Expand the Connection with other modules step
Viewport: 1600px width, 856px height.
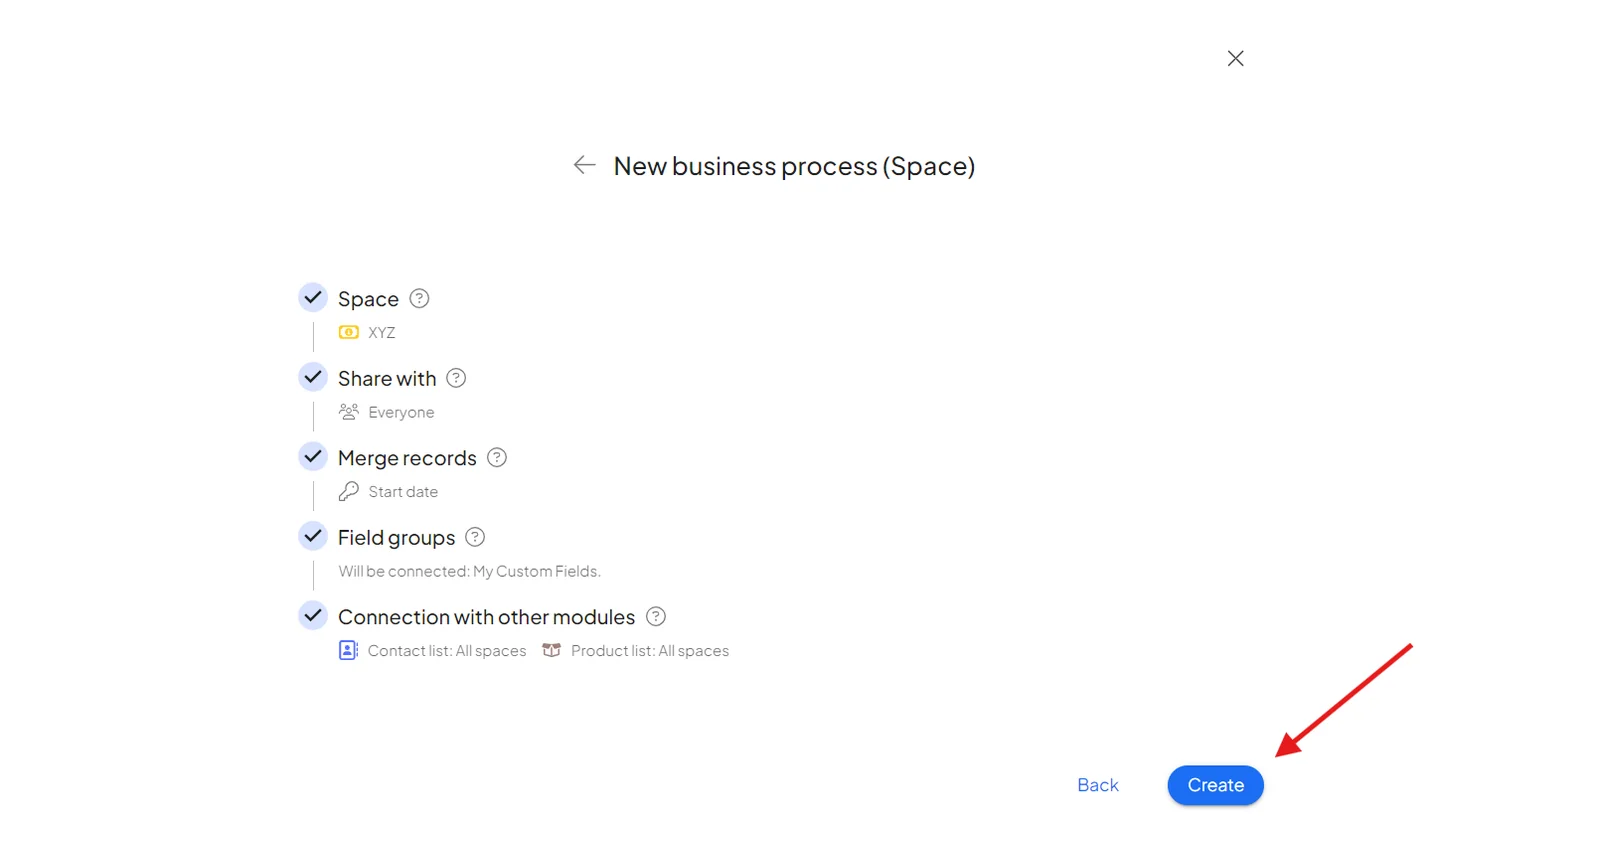486,617
